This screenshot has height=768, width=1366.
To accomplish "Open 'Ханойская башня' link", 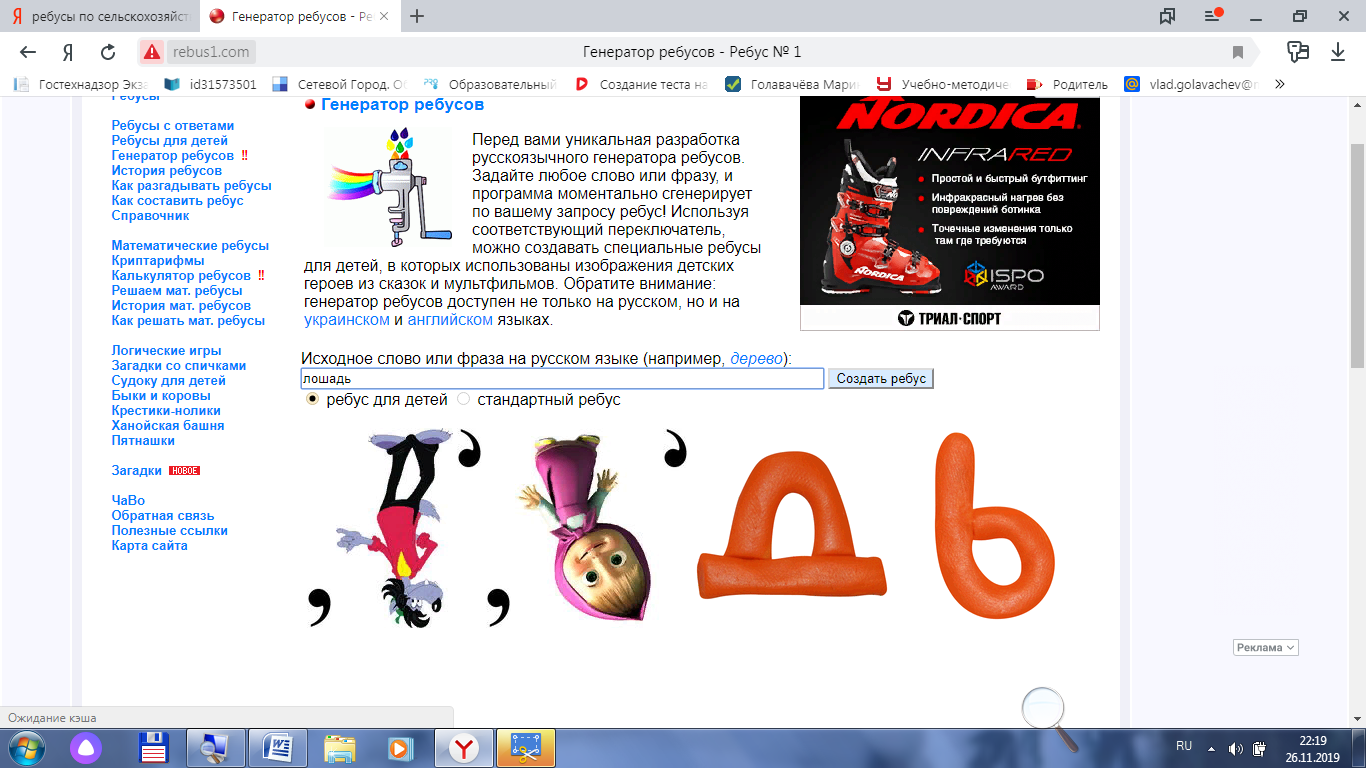I will (x=168, y=426).
